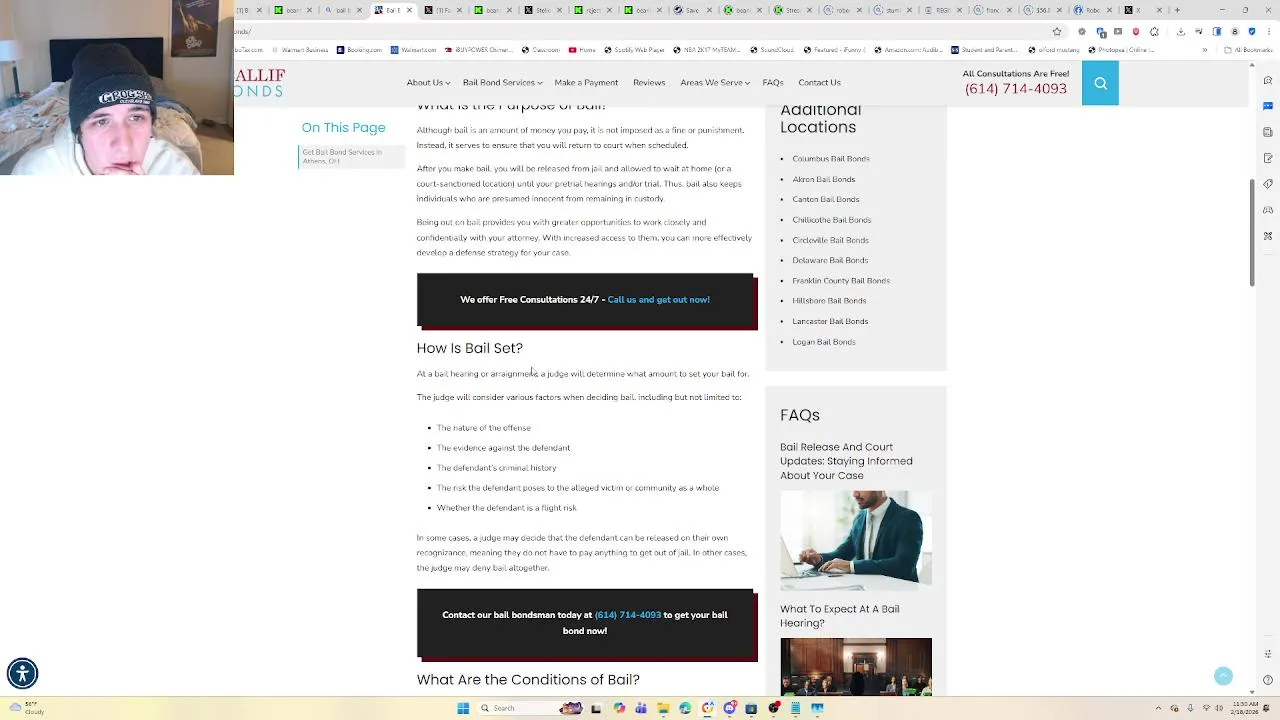
Task: Open Lancaster Bail Bonds location
Action: click(830, 322)
